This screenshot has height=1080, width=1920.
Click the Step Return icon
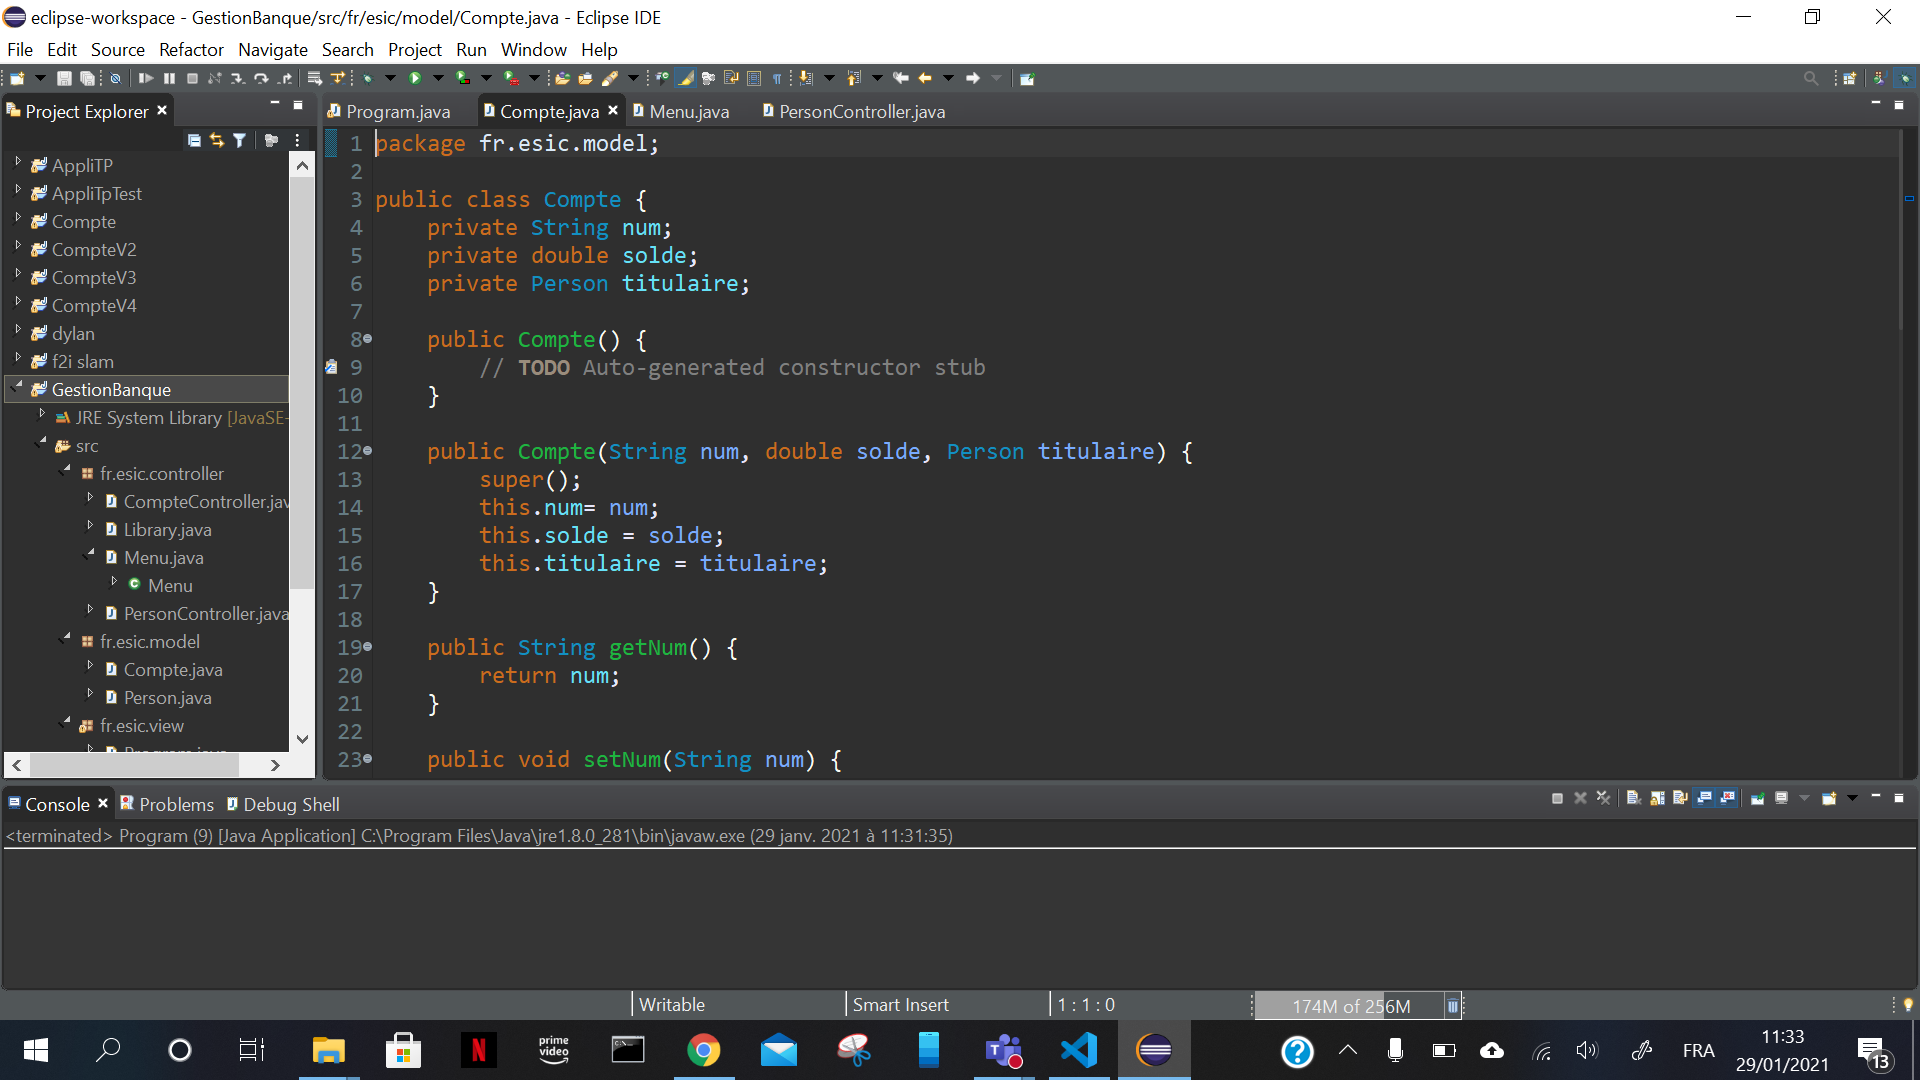coord(286,78)
